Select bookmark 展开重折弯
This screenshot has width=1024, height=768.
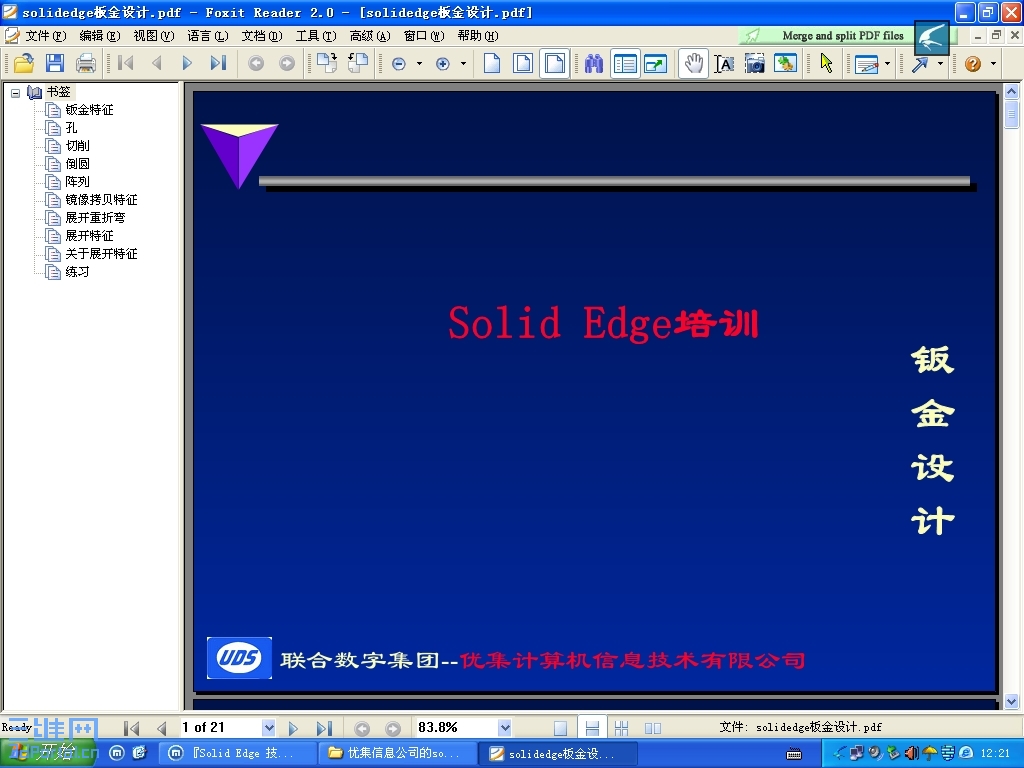click(95, 217)
